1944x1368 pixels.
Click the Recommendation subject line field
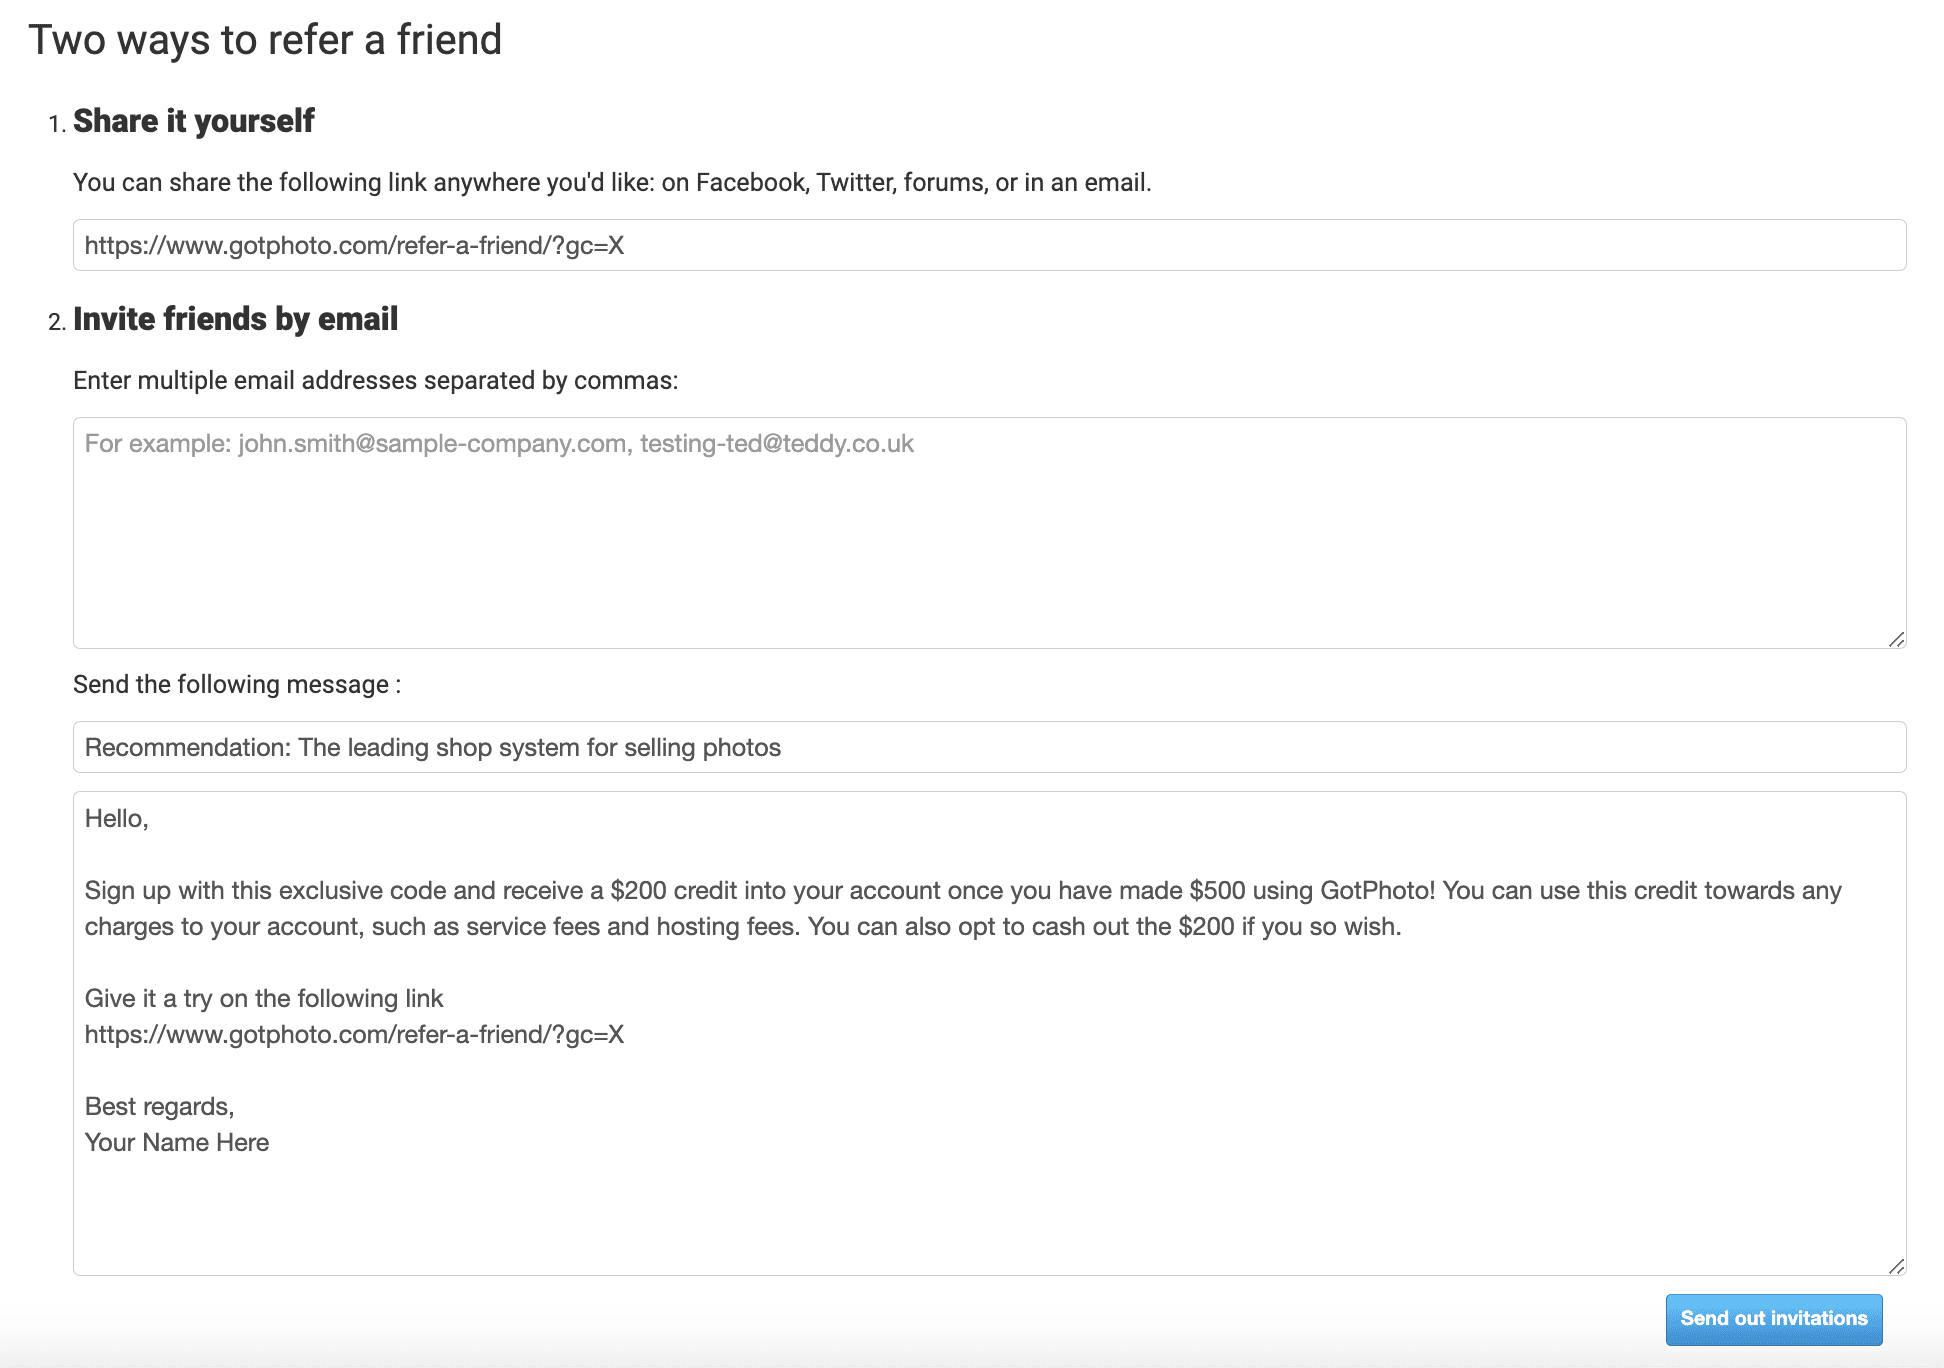989,747
